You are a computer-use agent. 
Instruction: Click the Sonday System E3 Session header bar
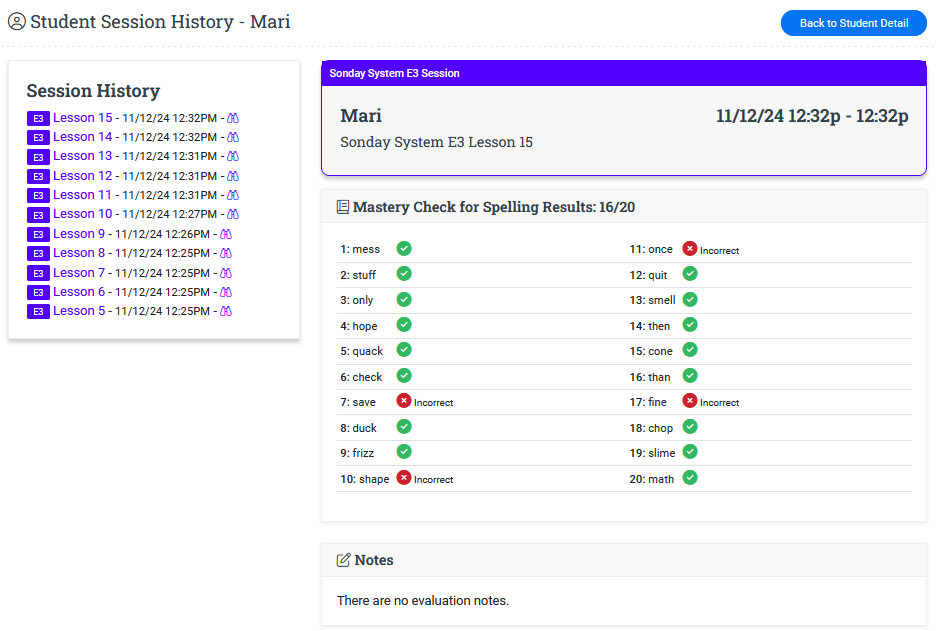click(x=623, y=74)
